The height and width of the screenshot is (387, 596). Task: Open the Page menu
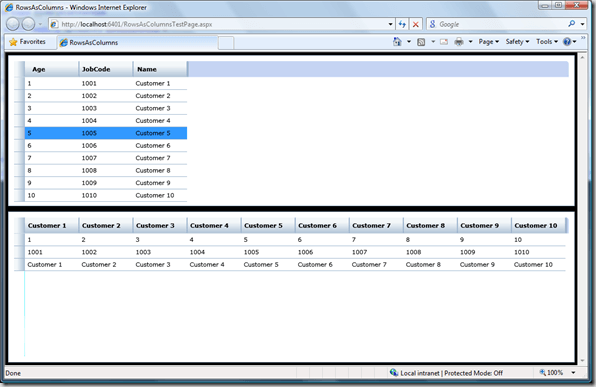click(488, 42)
